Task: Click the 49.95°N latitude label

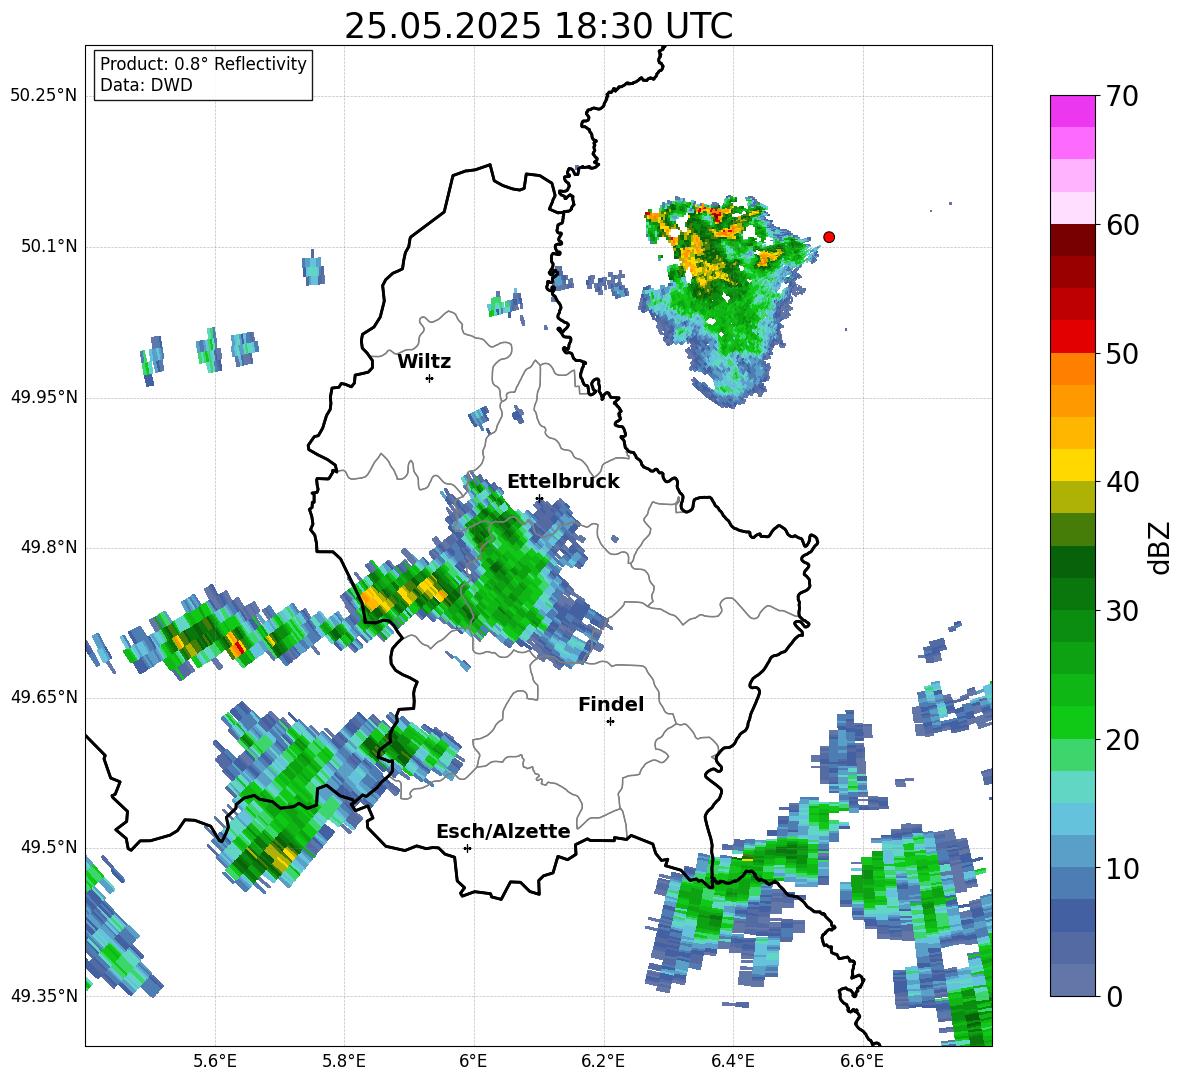Action: (x=44, y=396)
